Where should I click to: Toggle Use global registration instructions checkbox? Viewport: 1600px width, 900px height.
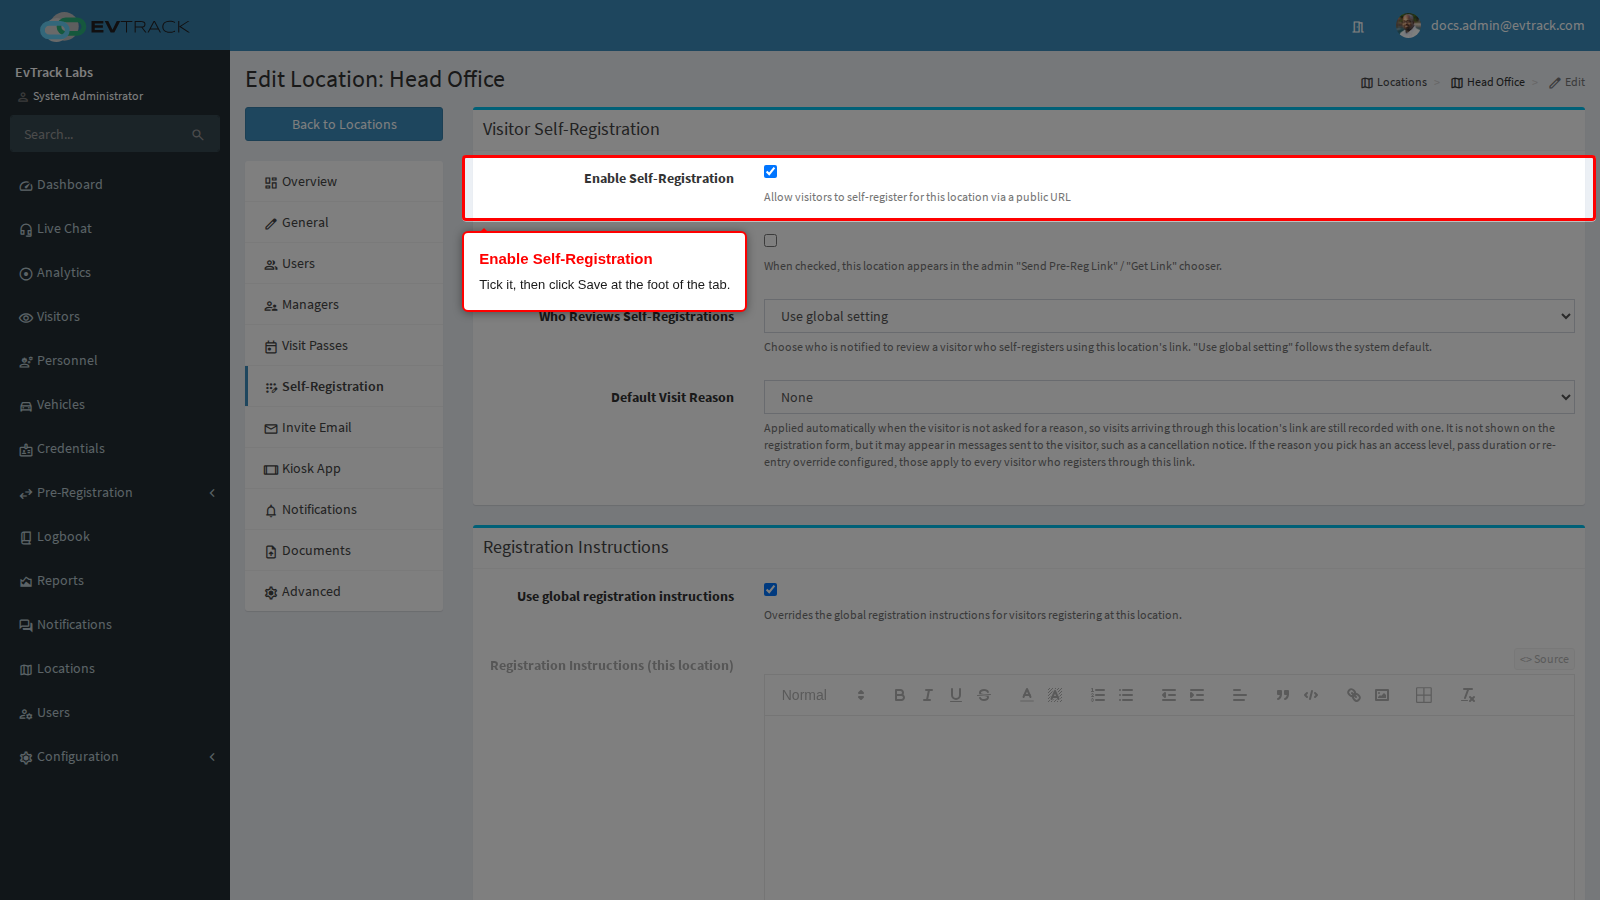(770, 590)
